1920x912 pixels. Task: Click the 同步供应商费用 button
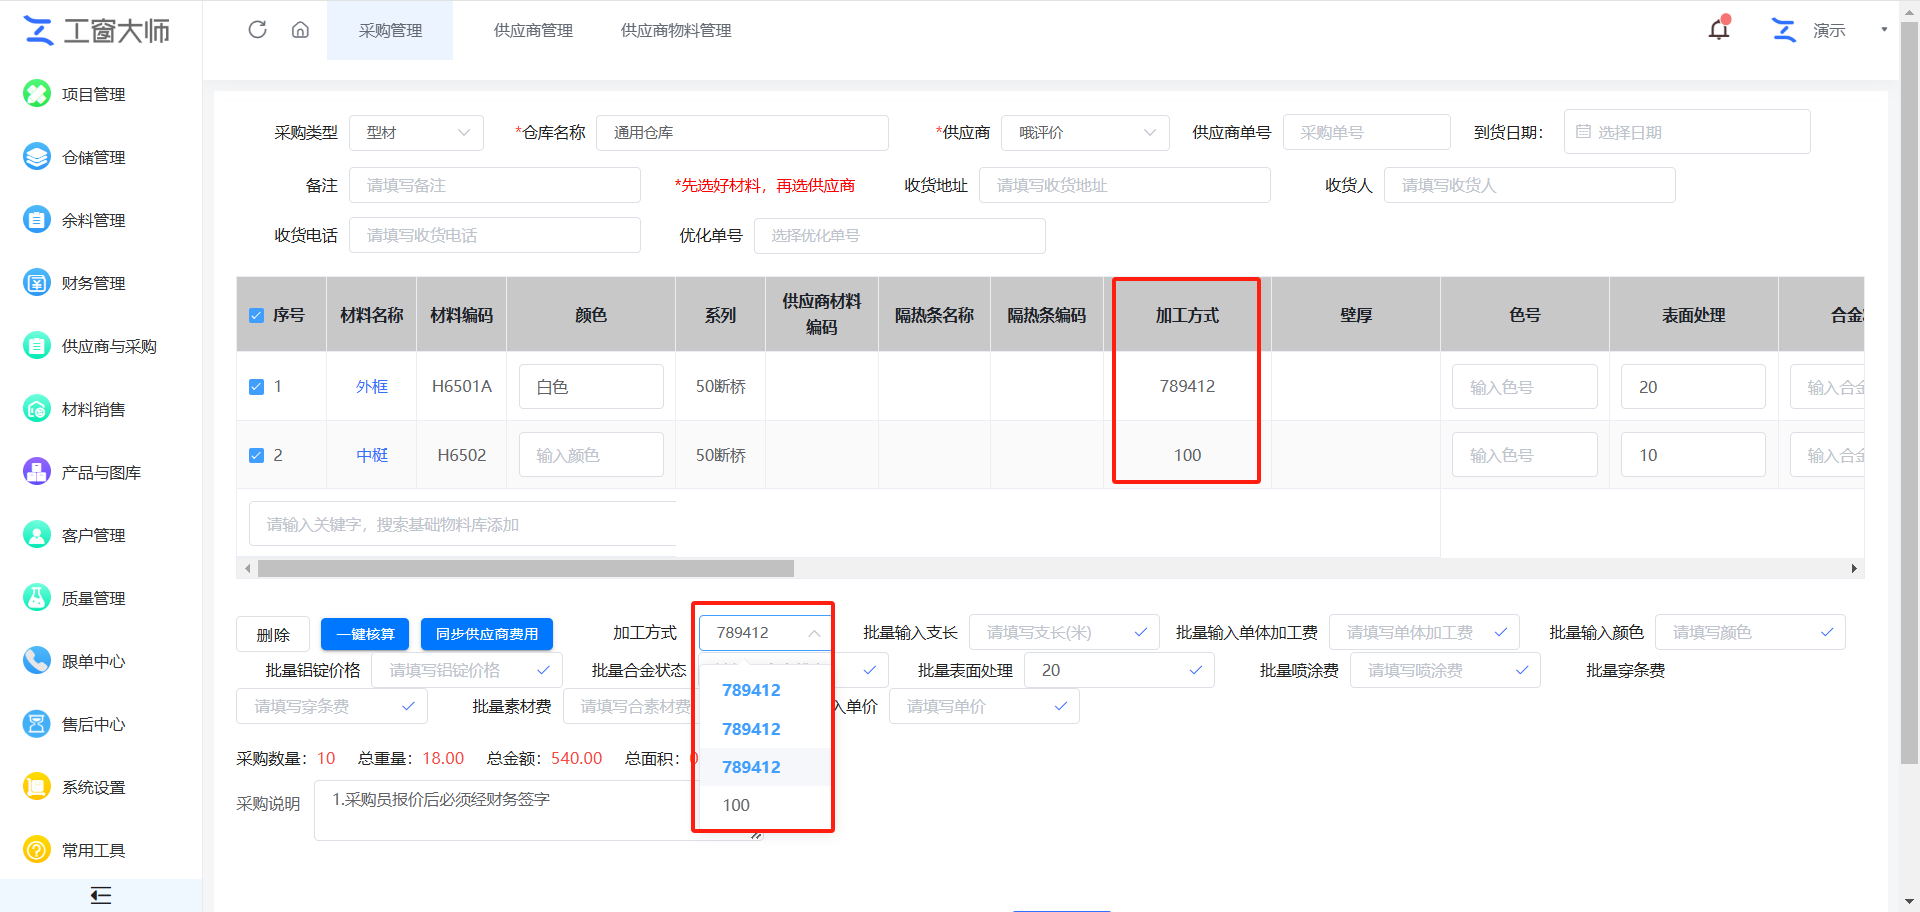tap(487, 634)
